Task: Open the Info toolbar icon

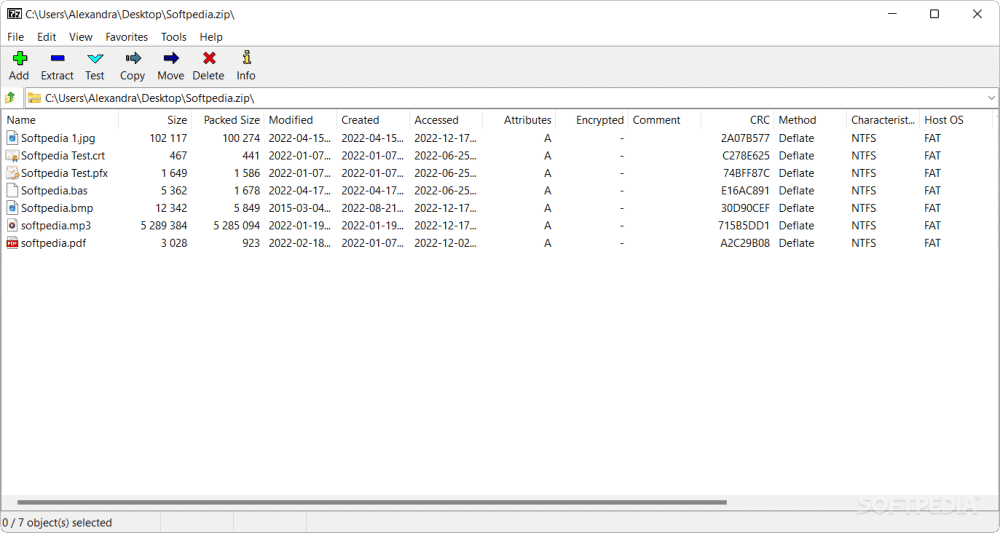Action: coord(246,58)
